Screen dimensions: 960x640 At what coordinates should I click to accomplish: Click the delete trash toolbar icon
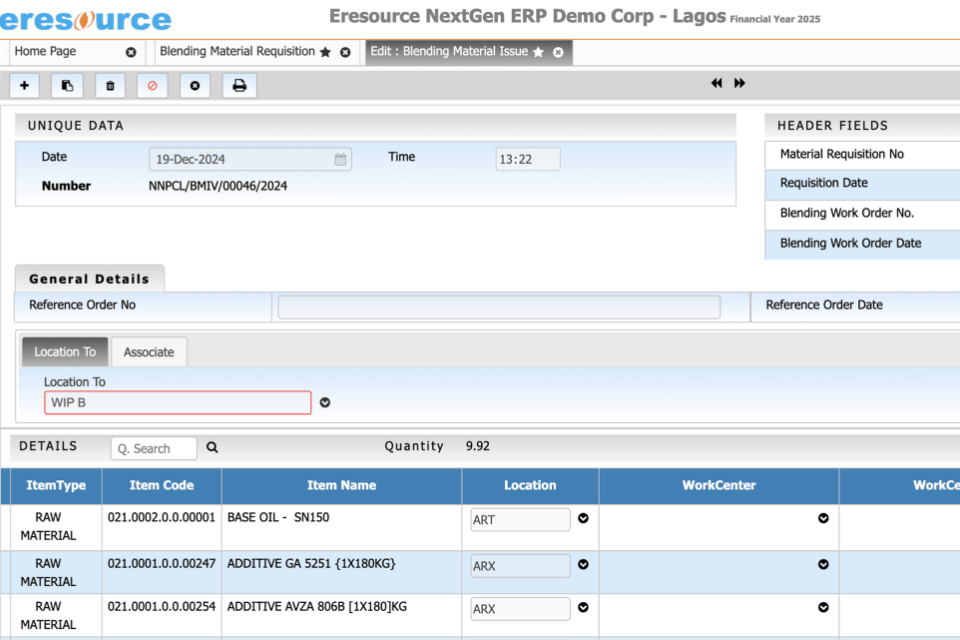(x=110, y=86)
